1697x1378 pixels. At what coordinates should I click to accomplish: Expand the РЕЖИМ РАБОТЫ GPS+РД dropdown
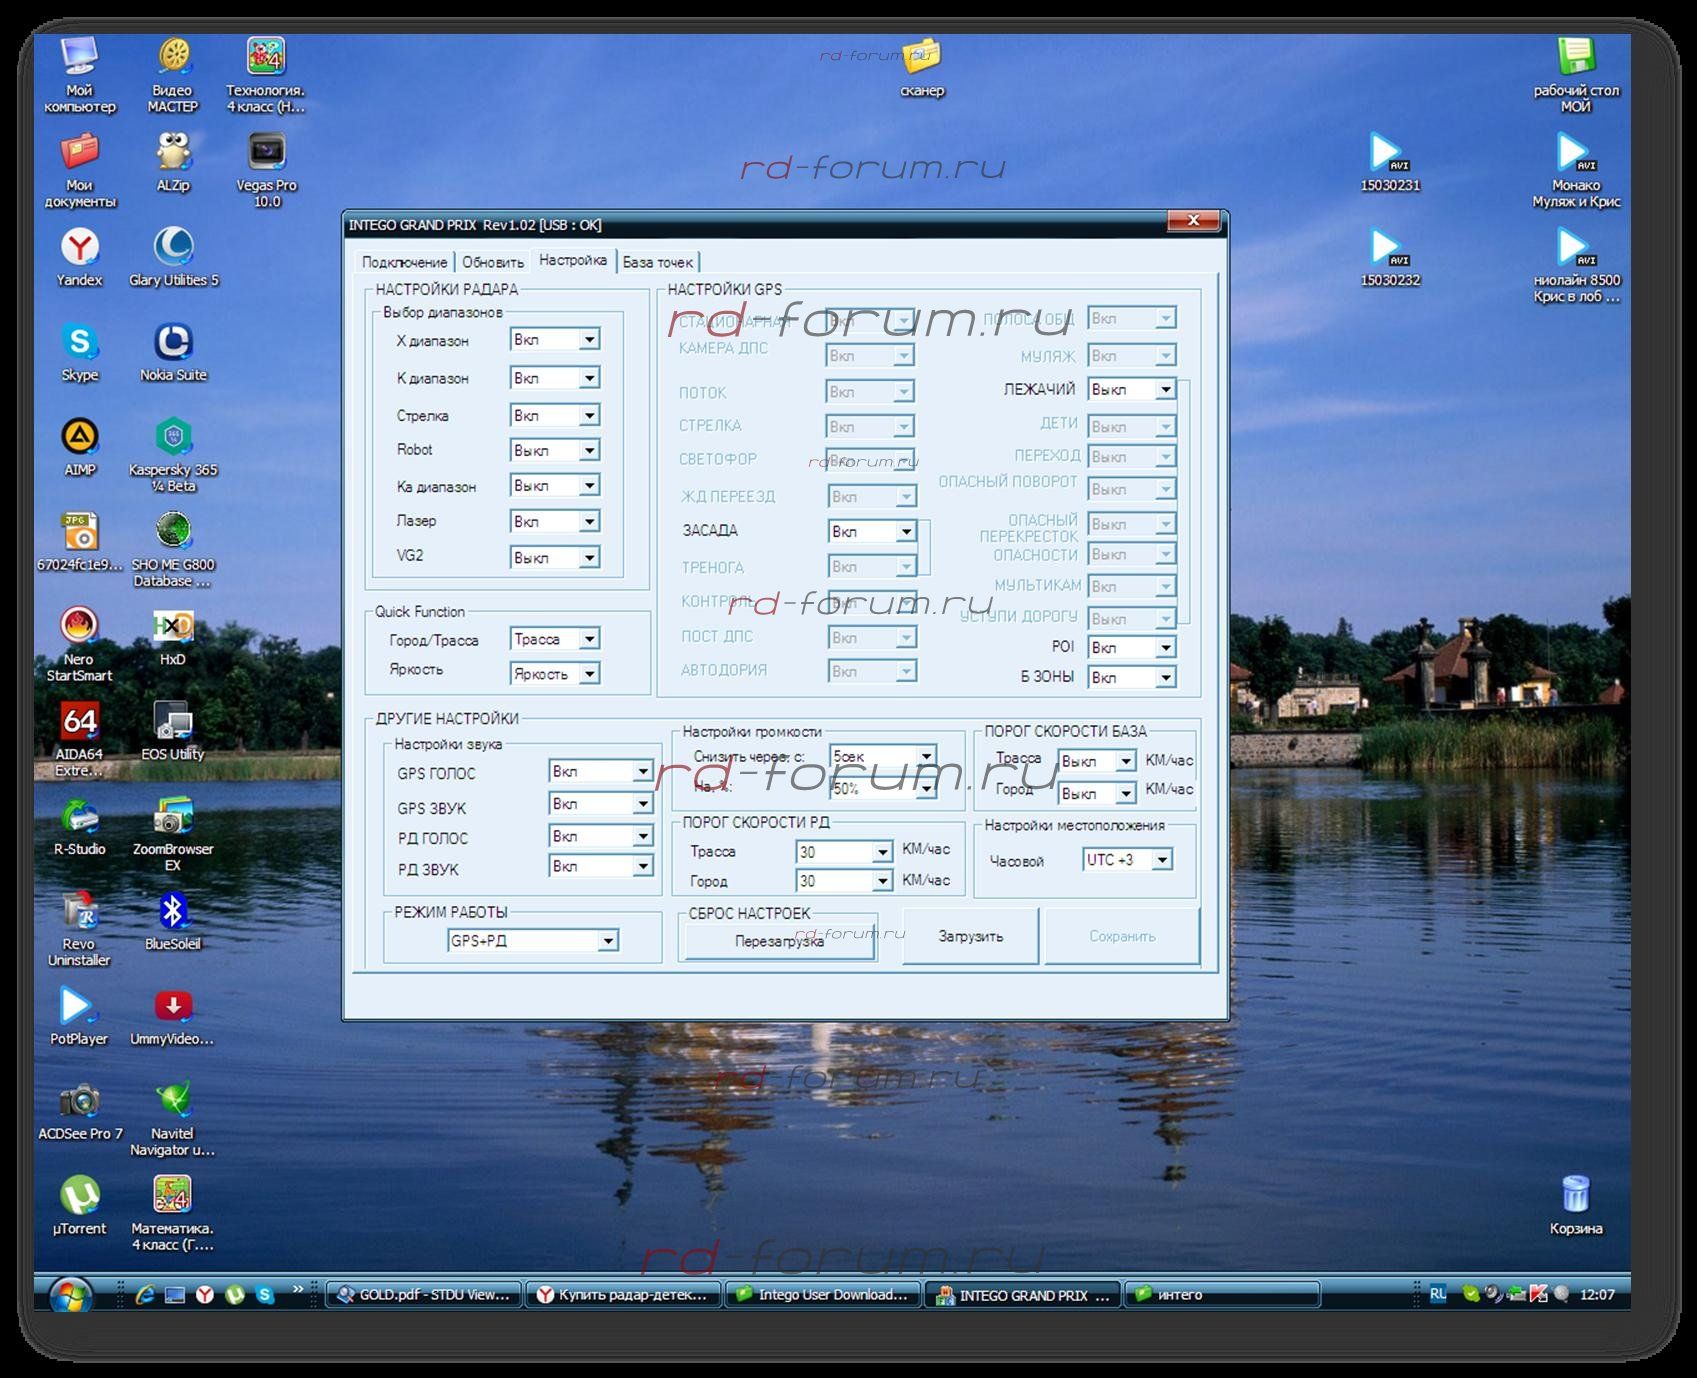pos(607,941)
